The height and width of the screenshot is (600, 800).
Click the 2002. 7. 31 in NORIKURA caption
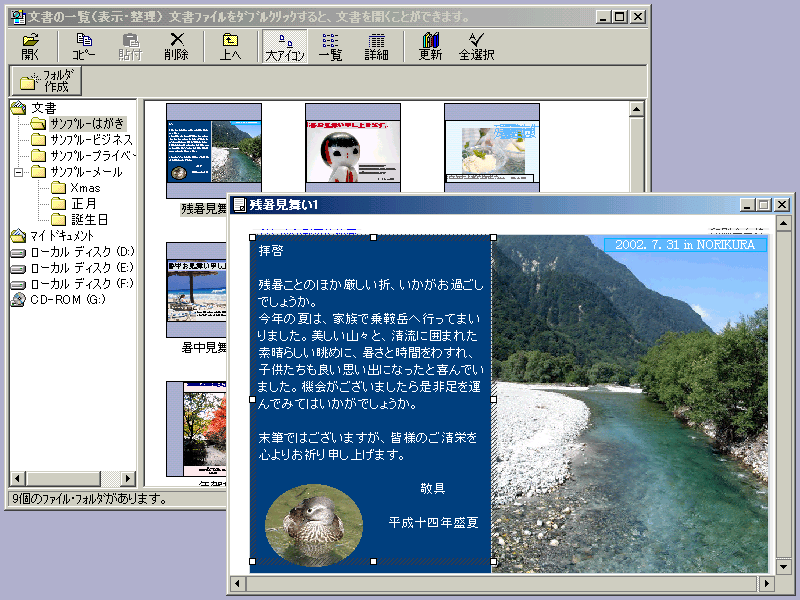click(685, 244)
